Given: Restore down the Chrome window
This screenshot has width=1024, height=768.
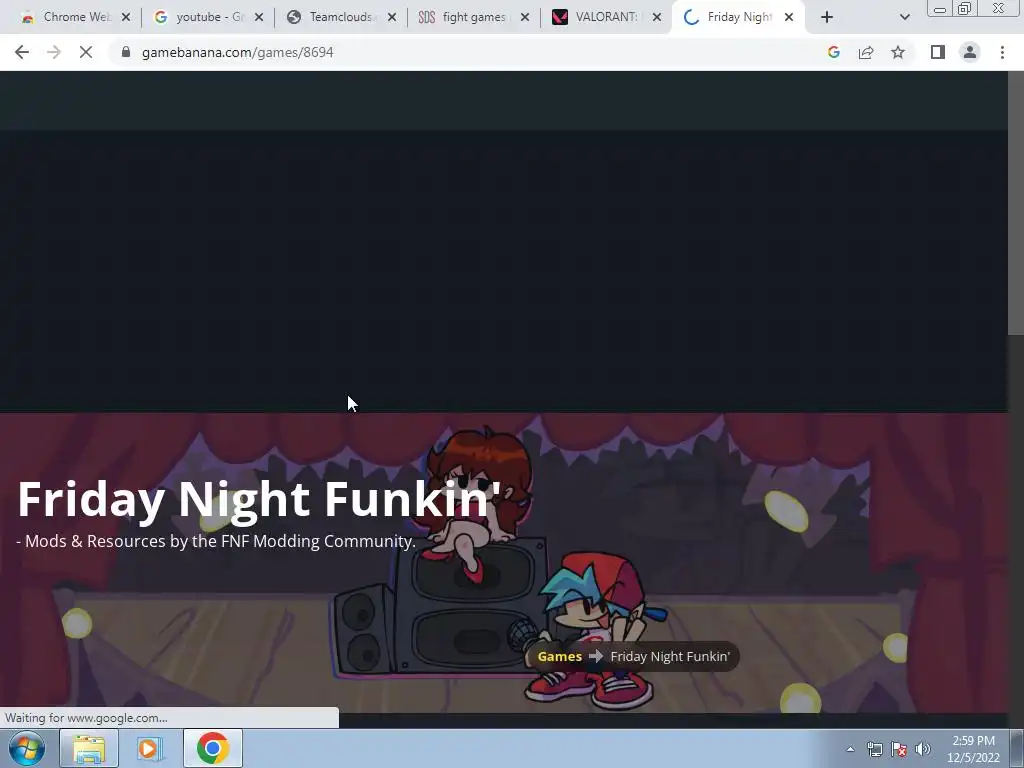Looking at the screenshot, I should 964,9.
